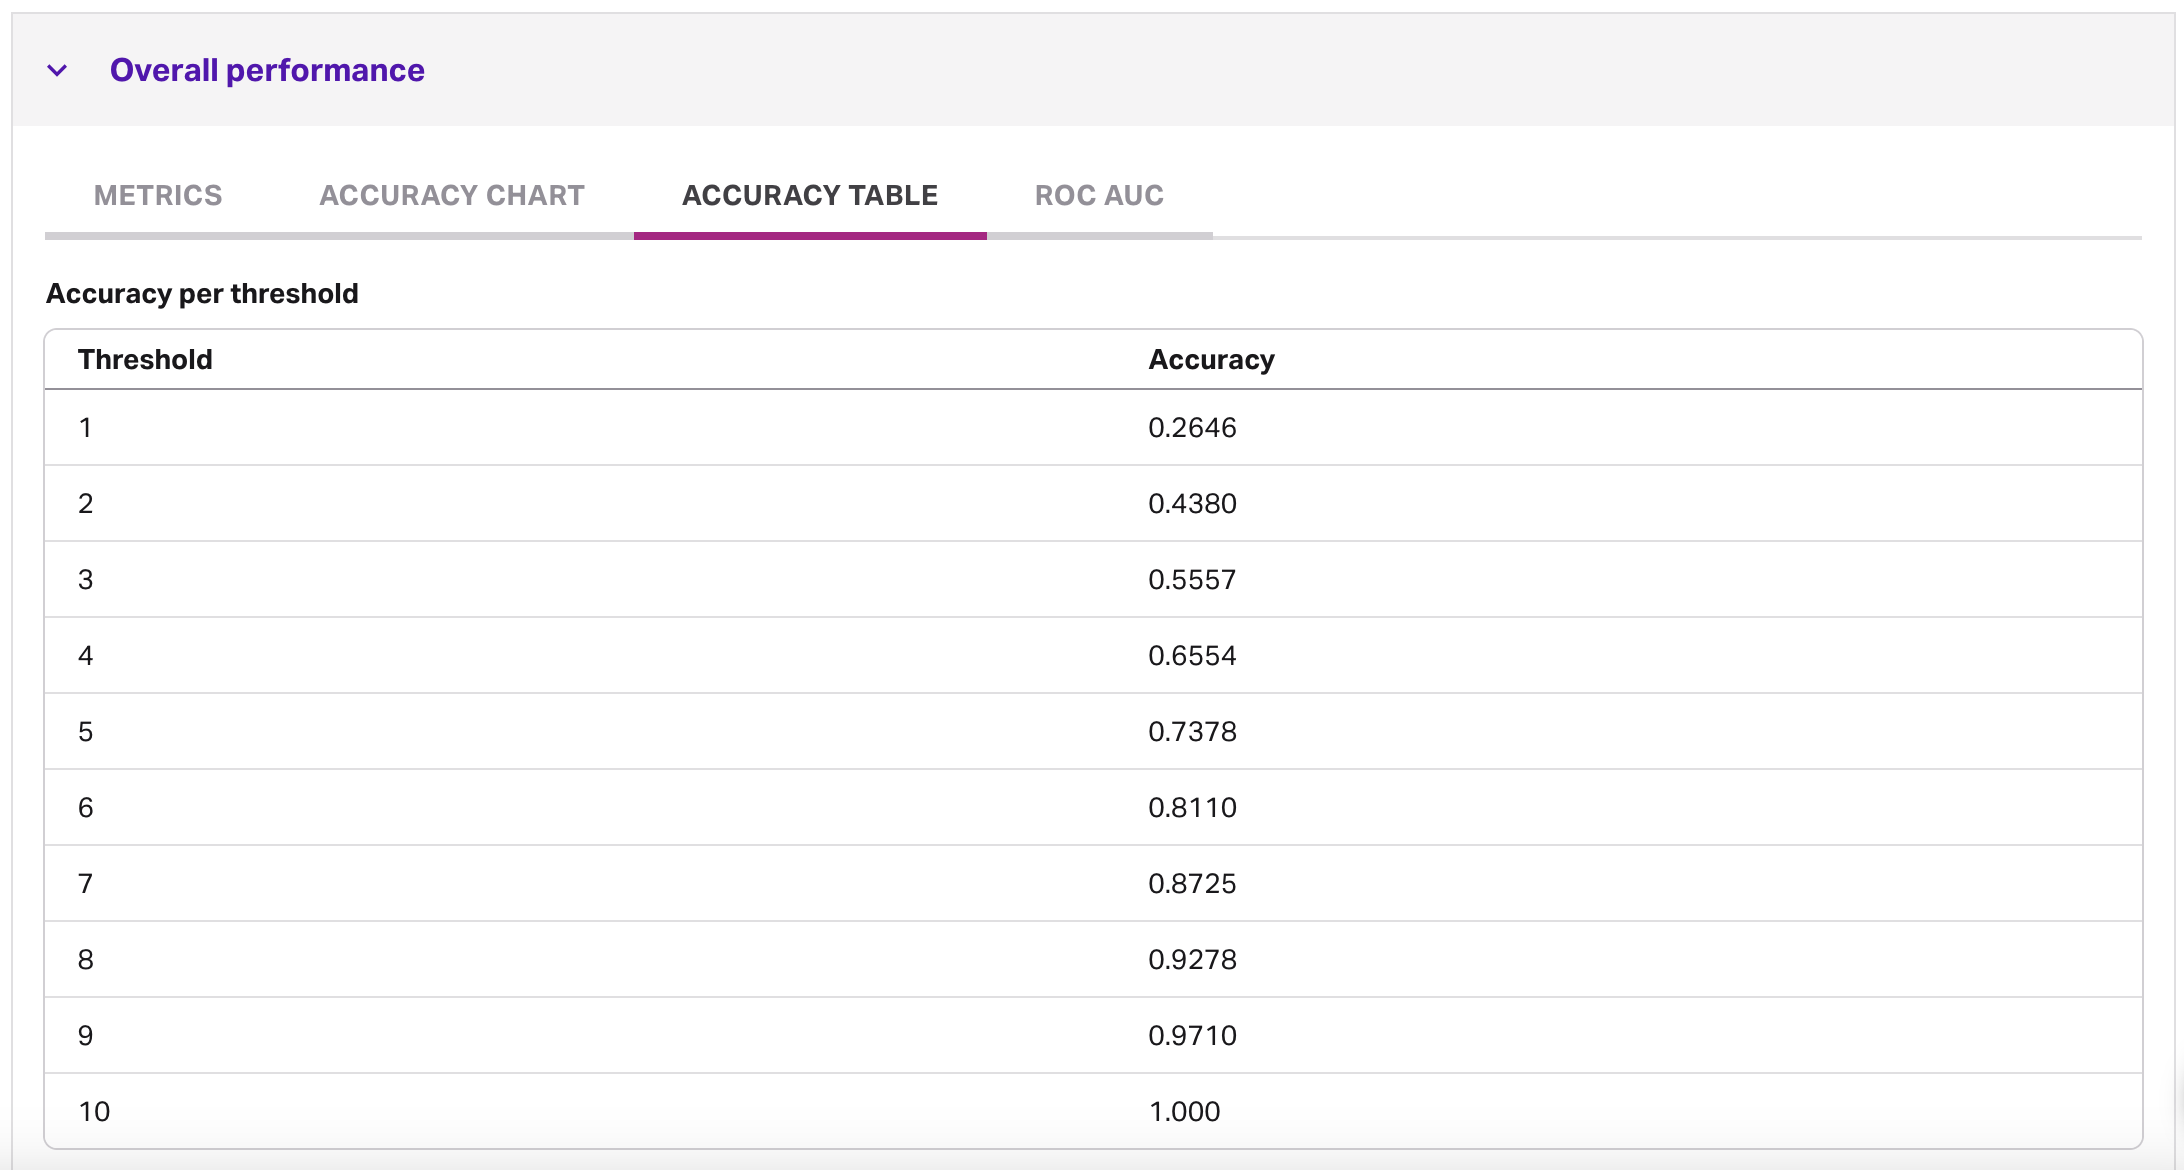Click accuracy value 0.8725

point(1192,884)
